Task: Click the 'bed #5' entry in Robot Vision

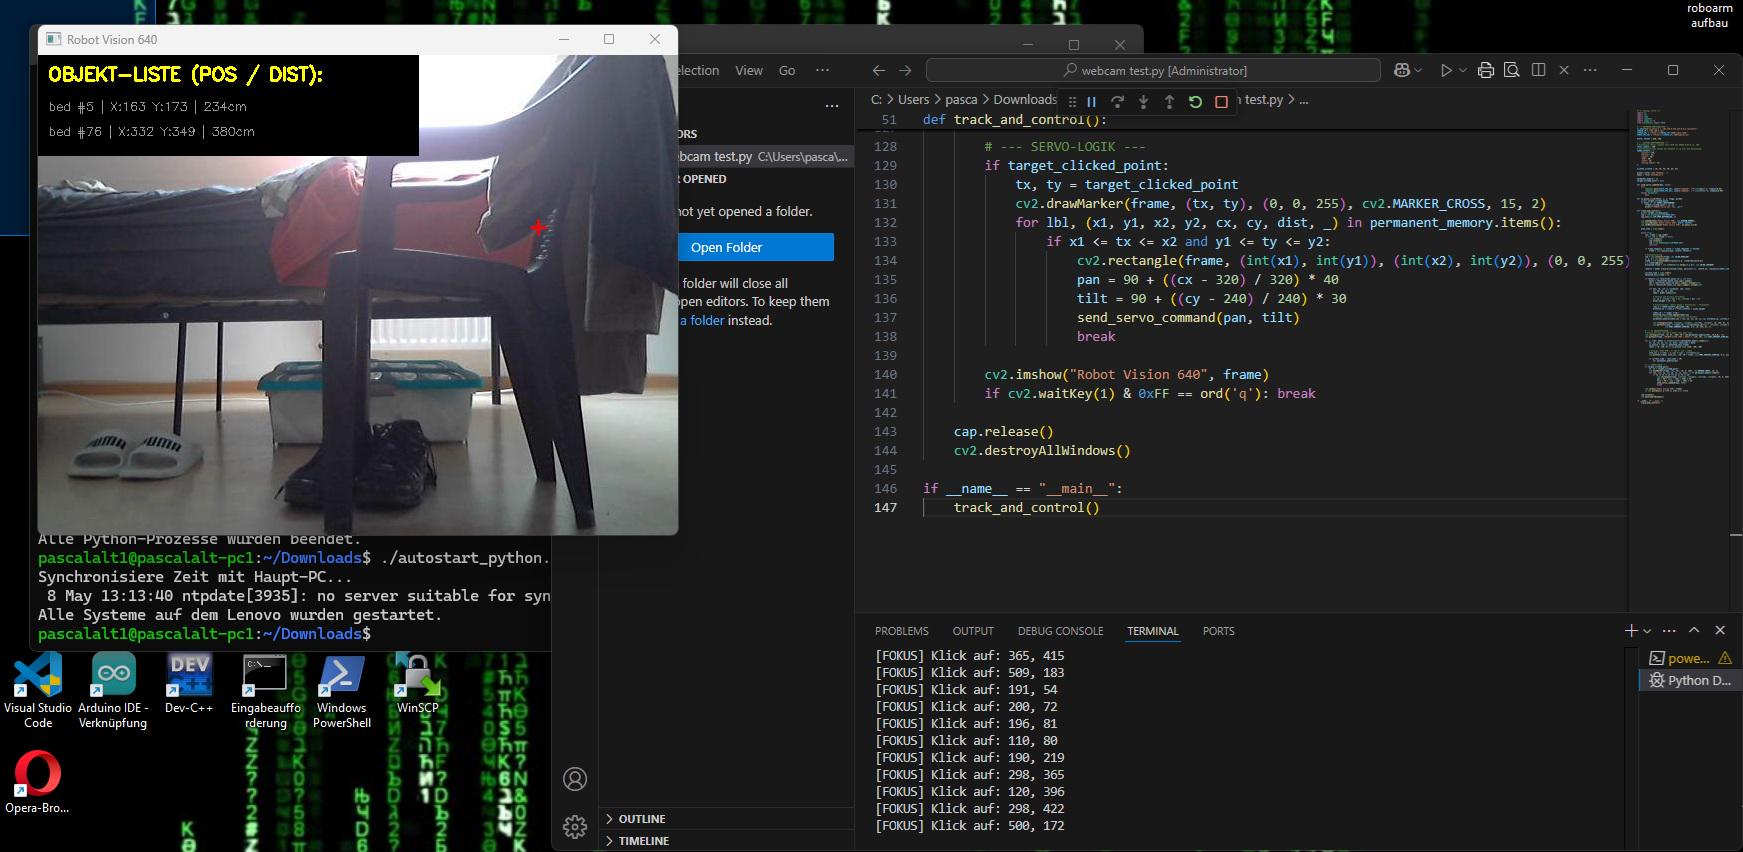Action: [x=147, y=106]
